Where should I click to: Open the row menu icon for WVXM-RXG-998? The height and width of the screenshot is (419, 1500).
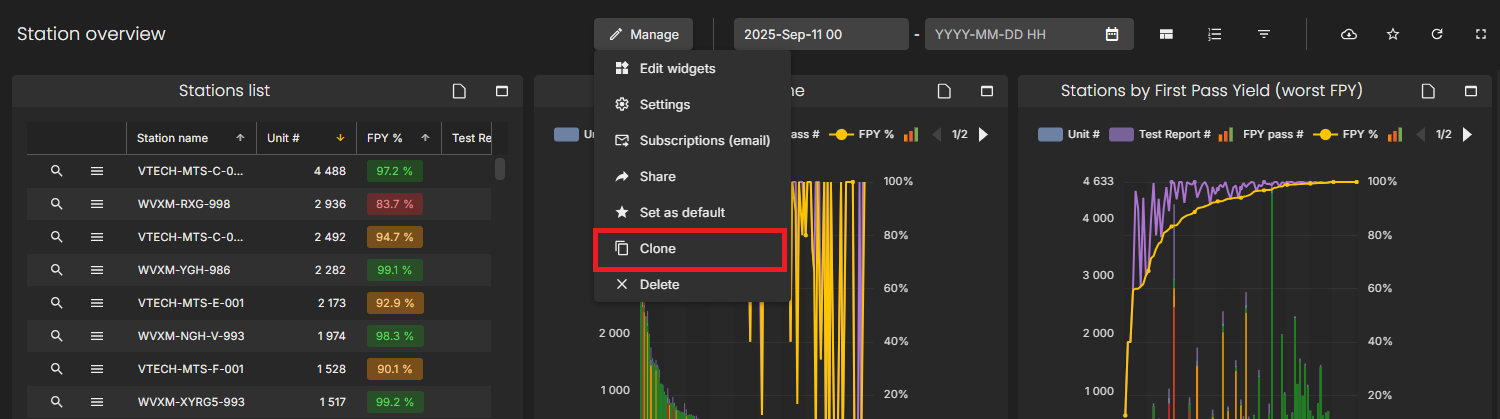point(97,204)
